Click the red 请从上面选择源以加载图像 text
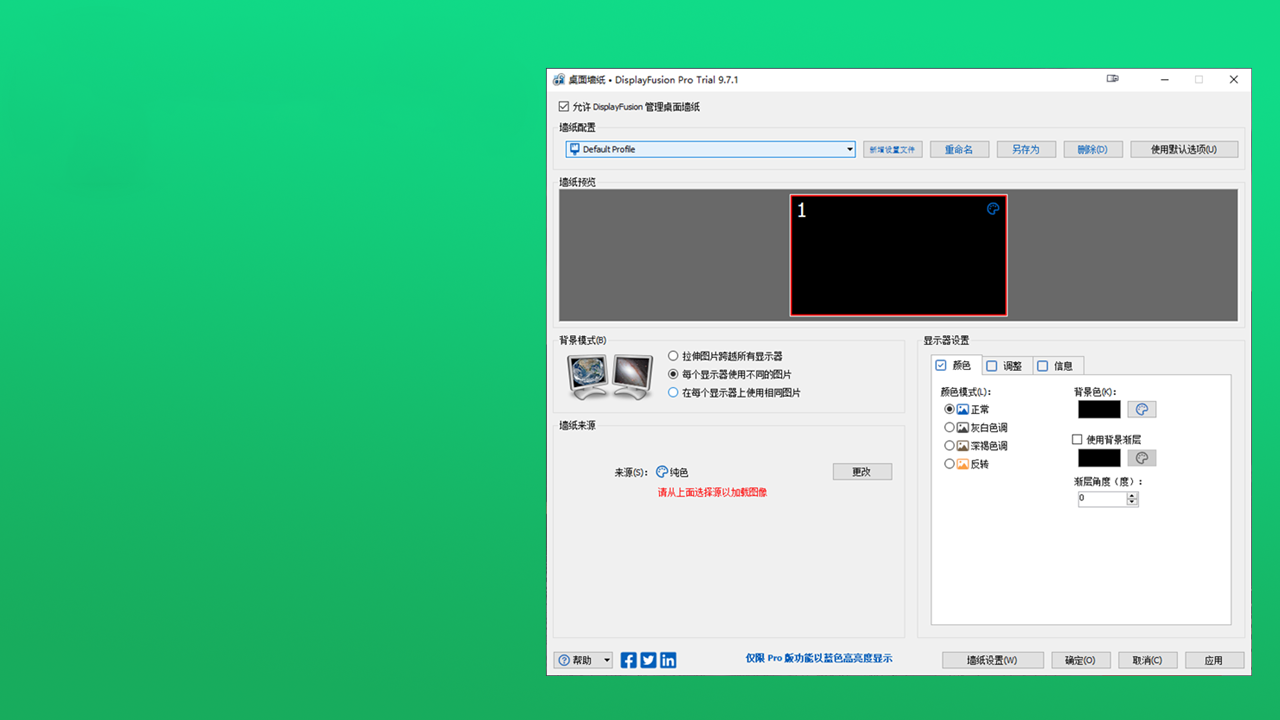Viewport: 1280px width, 720px height. click(x=712, y=492)
